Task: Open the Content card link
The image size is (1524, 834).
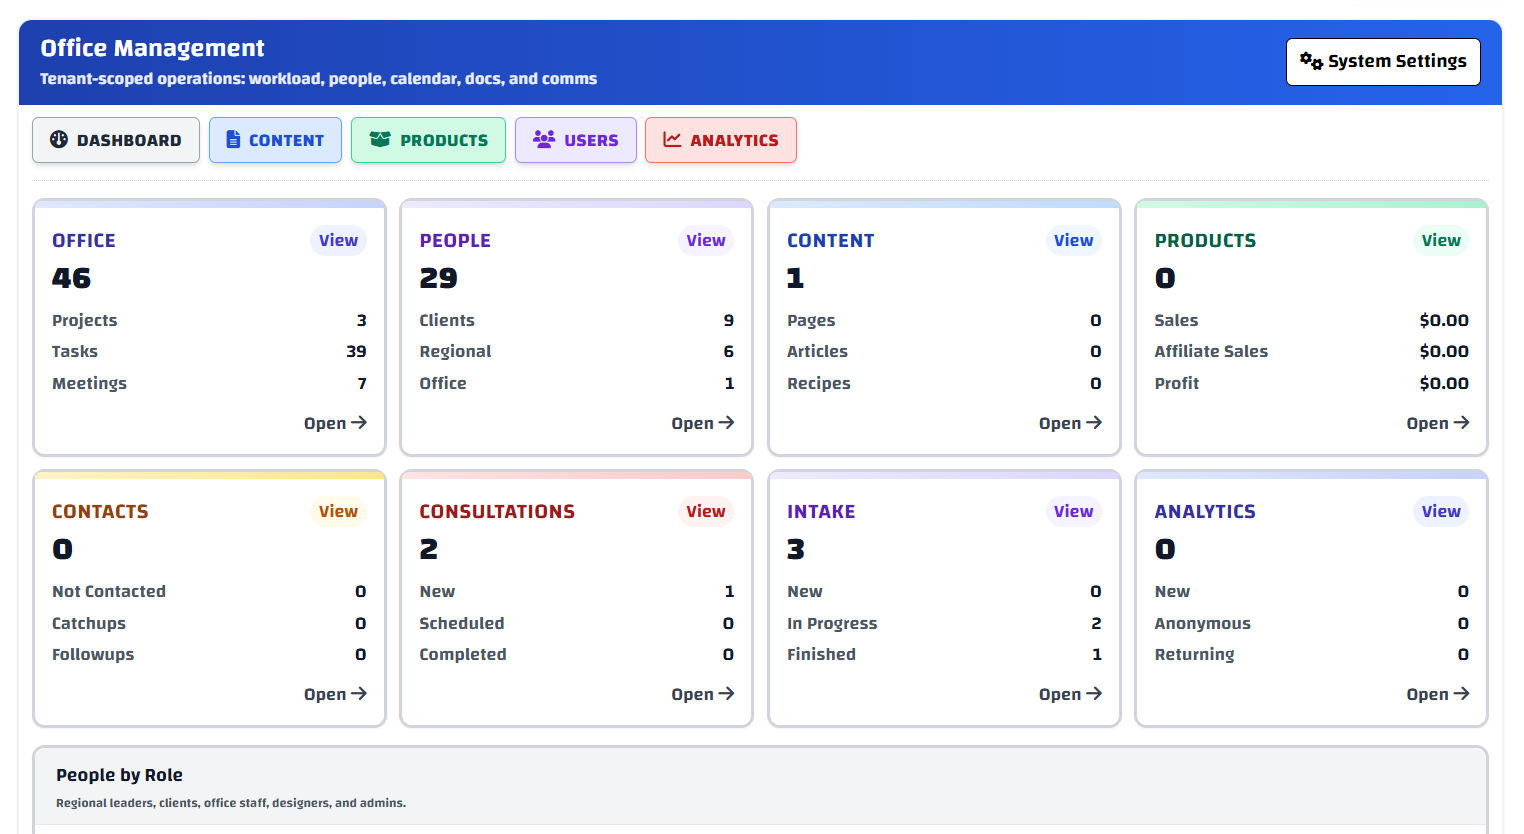Action: coord(1069,423)
